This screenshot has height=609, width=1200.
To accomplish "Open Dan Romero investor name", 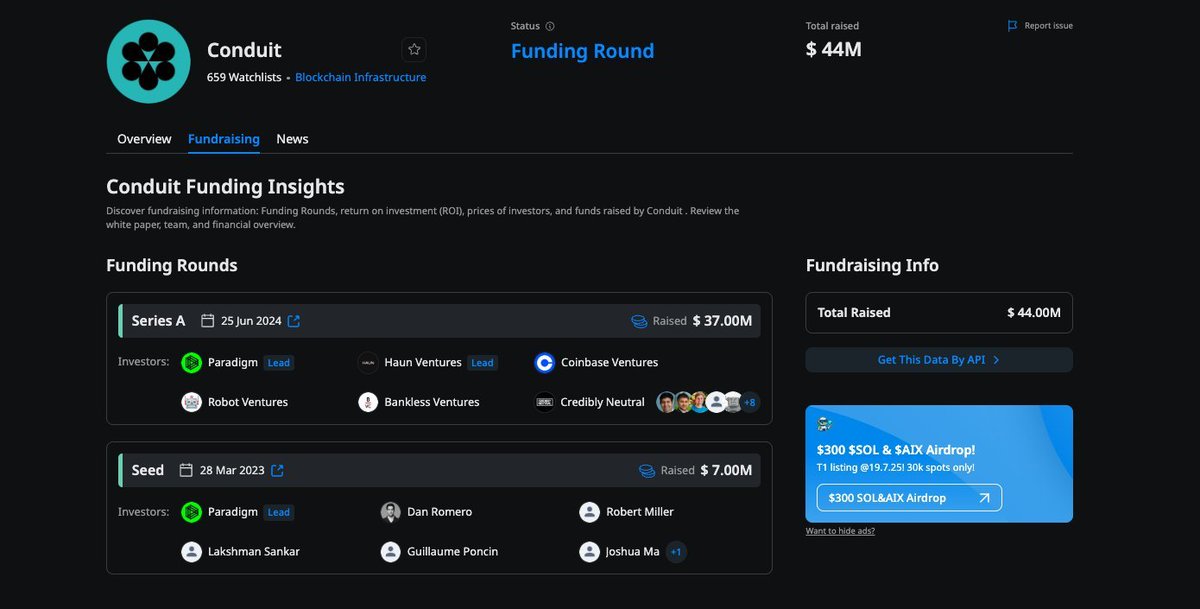I will [439, 512].
